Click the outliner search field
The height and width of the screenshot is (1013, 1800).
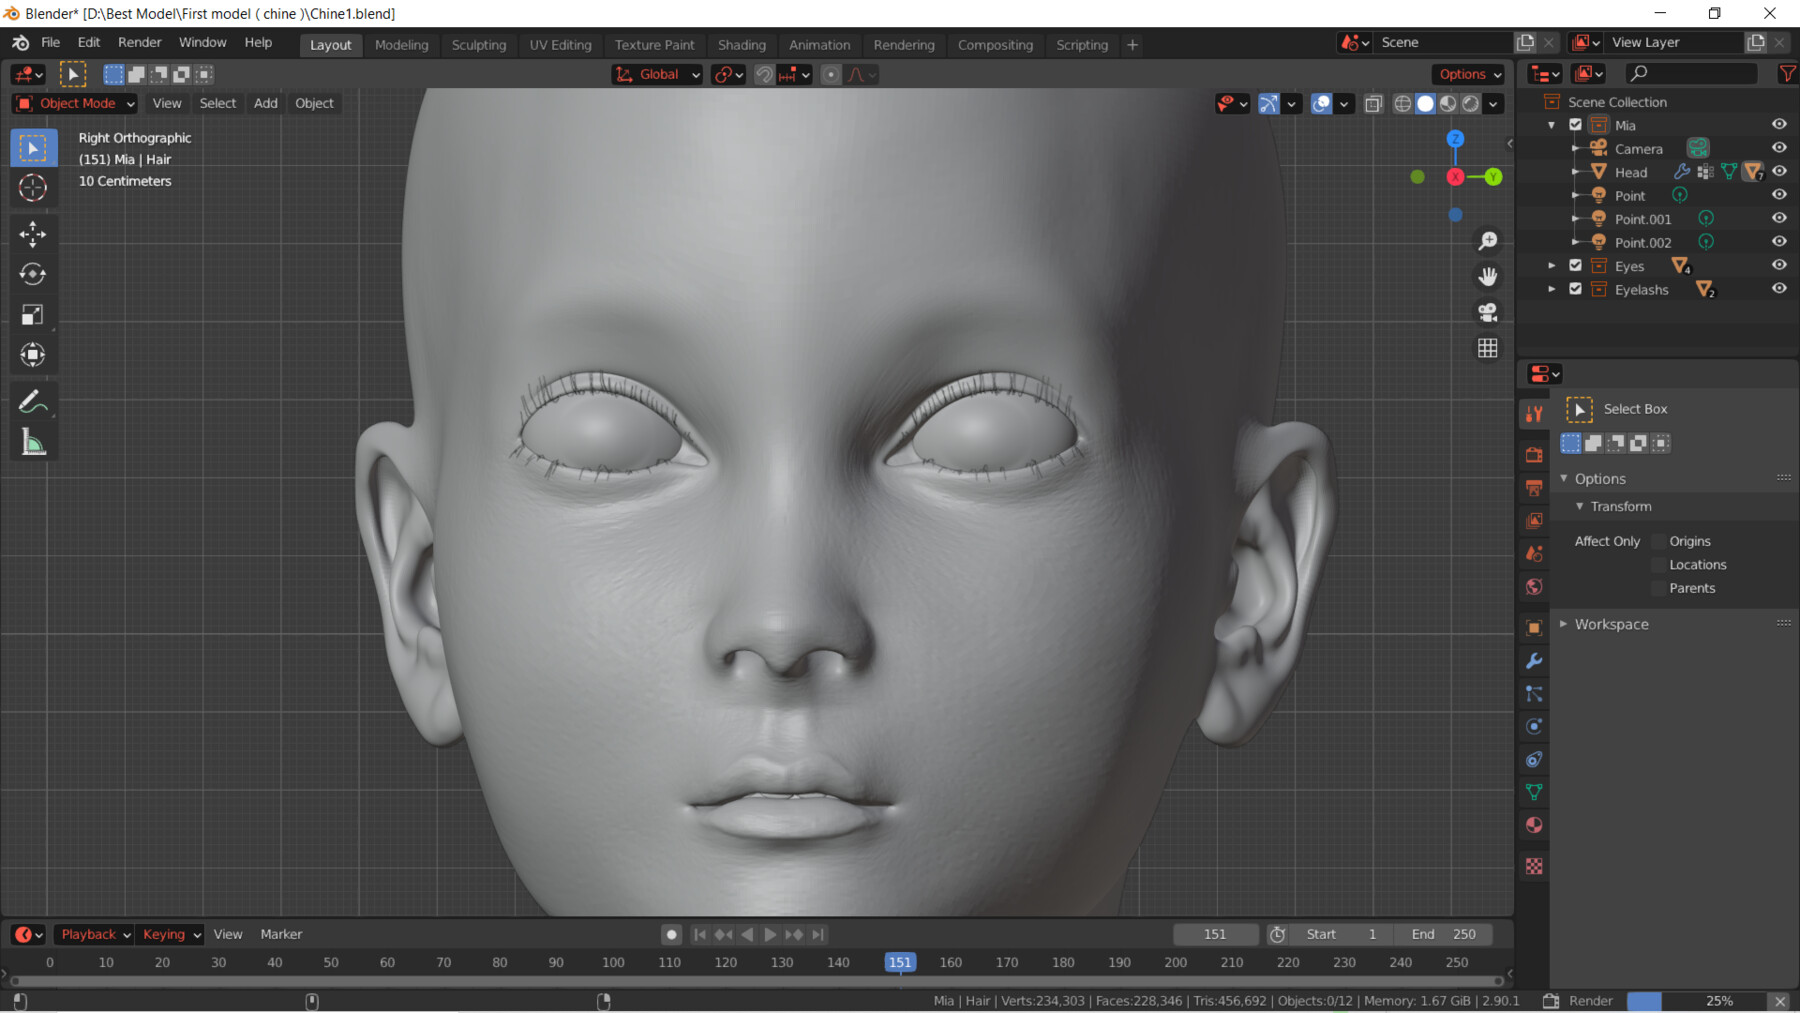click(1690, 73)
